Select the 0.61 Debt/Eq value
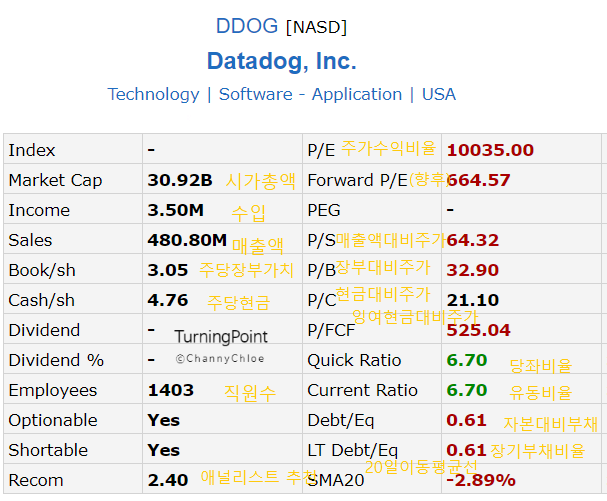 466,420
